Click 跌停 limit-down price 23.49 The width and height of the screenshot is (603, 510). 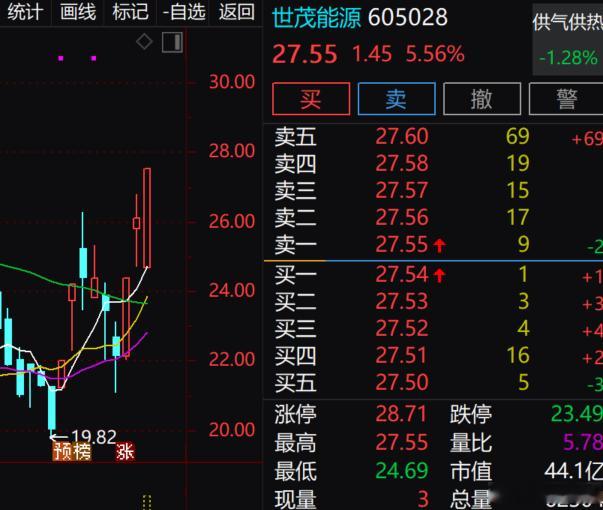click(x=576, y=414)
